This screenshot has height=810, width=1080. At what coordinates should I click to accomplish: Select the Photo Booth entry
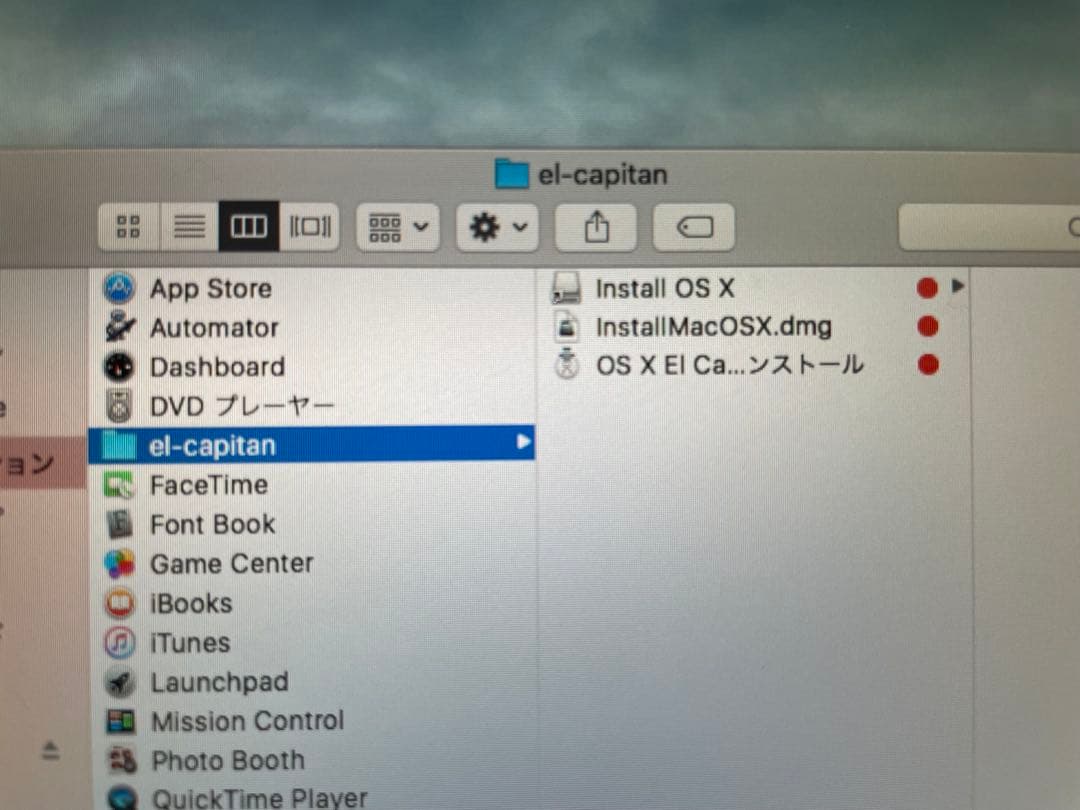(x=228, y=760)
